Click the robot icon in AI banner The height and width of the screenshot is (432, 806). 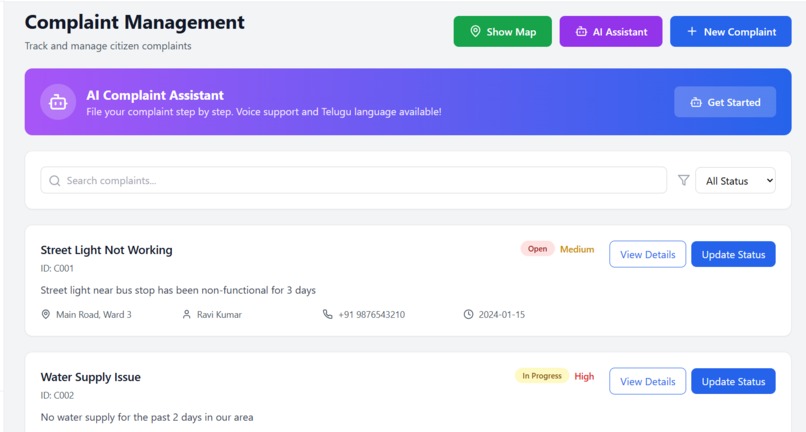(x=58, y=102)
